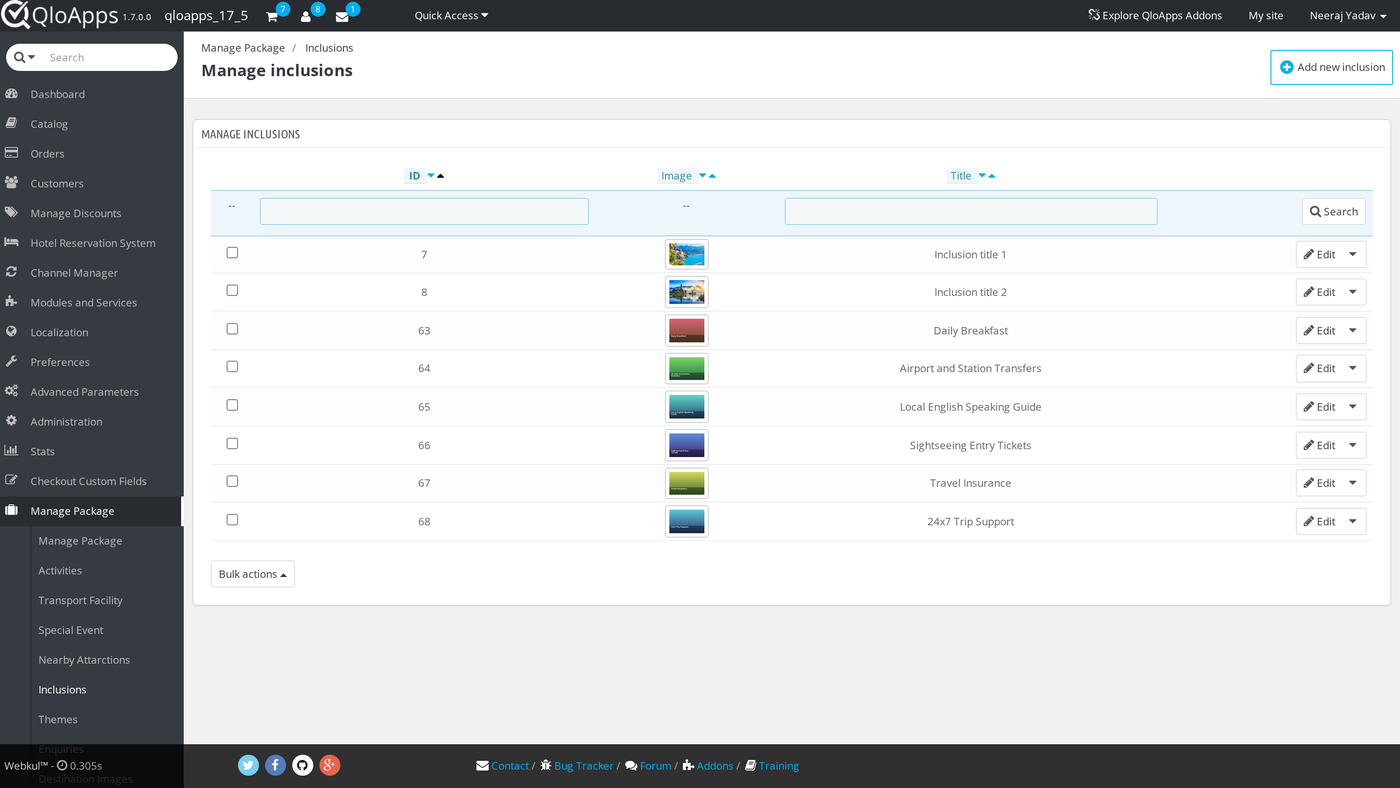
Task: Tick the Daily Breakfast row checkbox
Action: [x=232, y=329]
